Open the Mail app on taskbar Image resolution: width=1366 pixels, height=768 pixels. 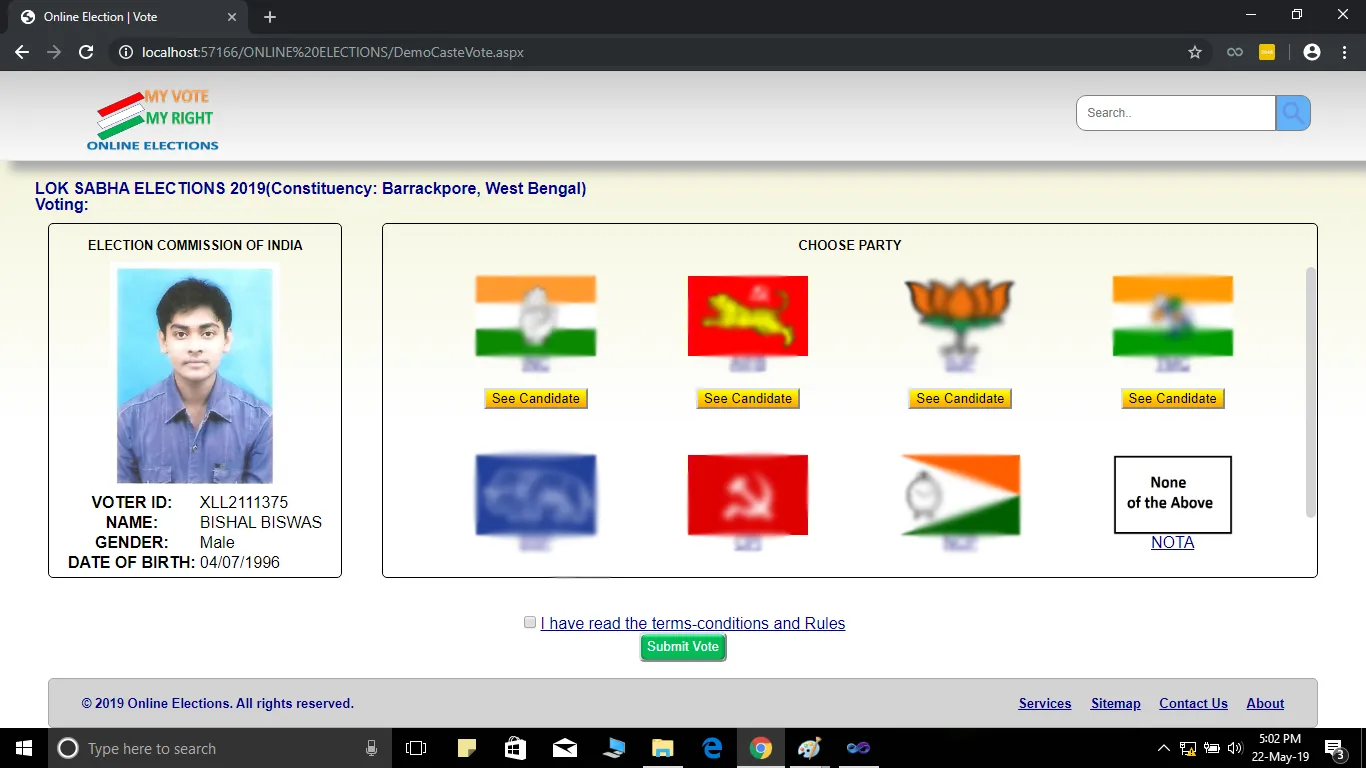(x=565, y=748)
